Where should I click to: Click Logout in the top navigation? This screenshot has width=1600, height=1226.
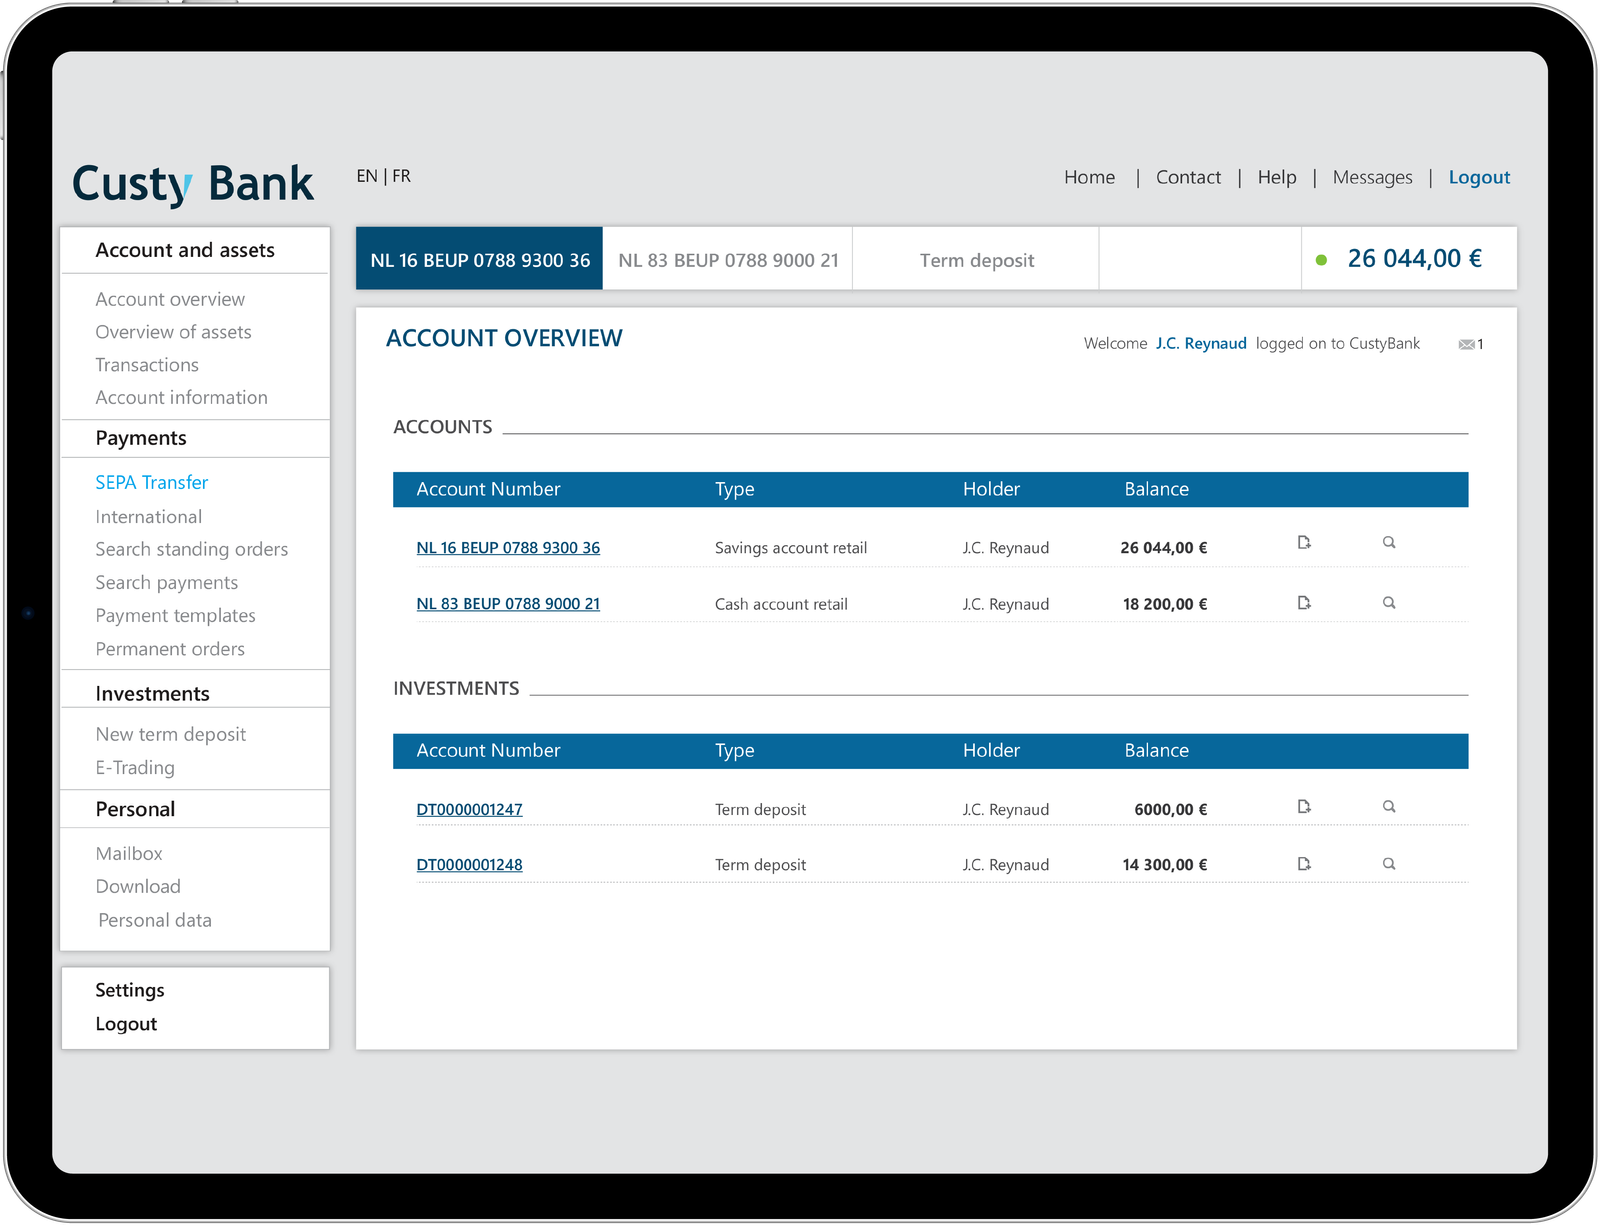(x=1479, y=178)
